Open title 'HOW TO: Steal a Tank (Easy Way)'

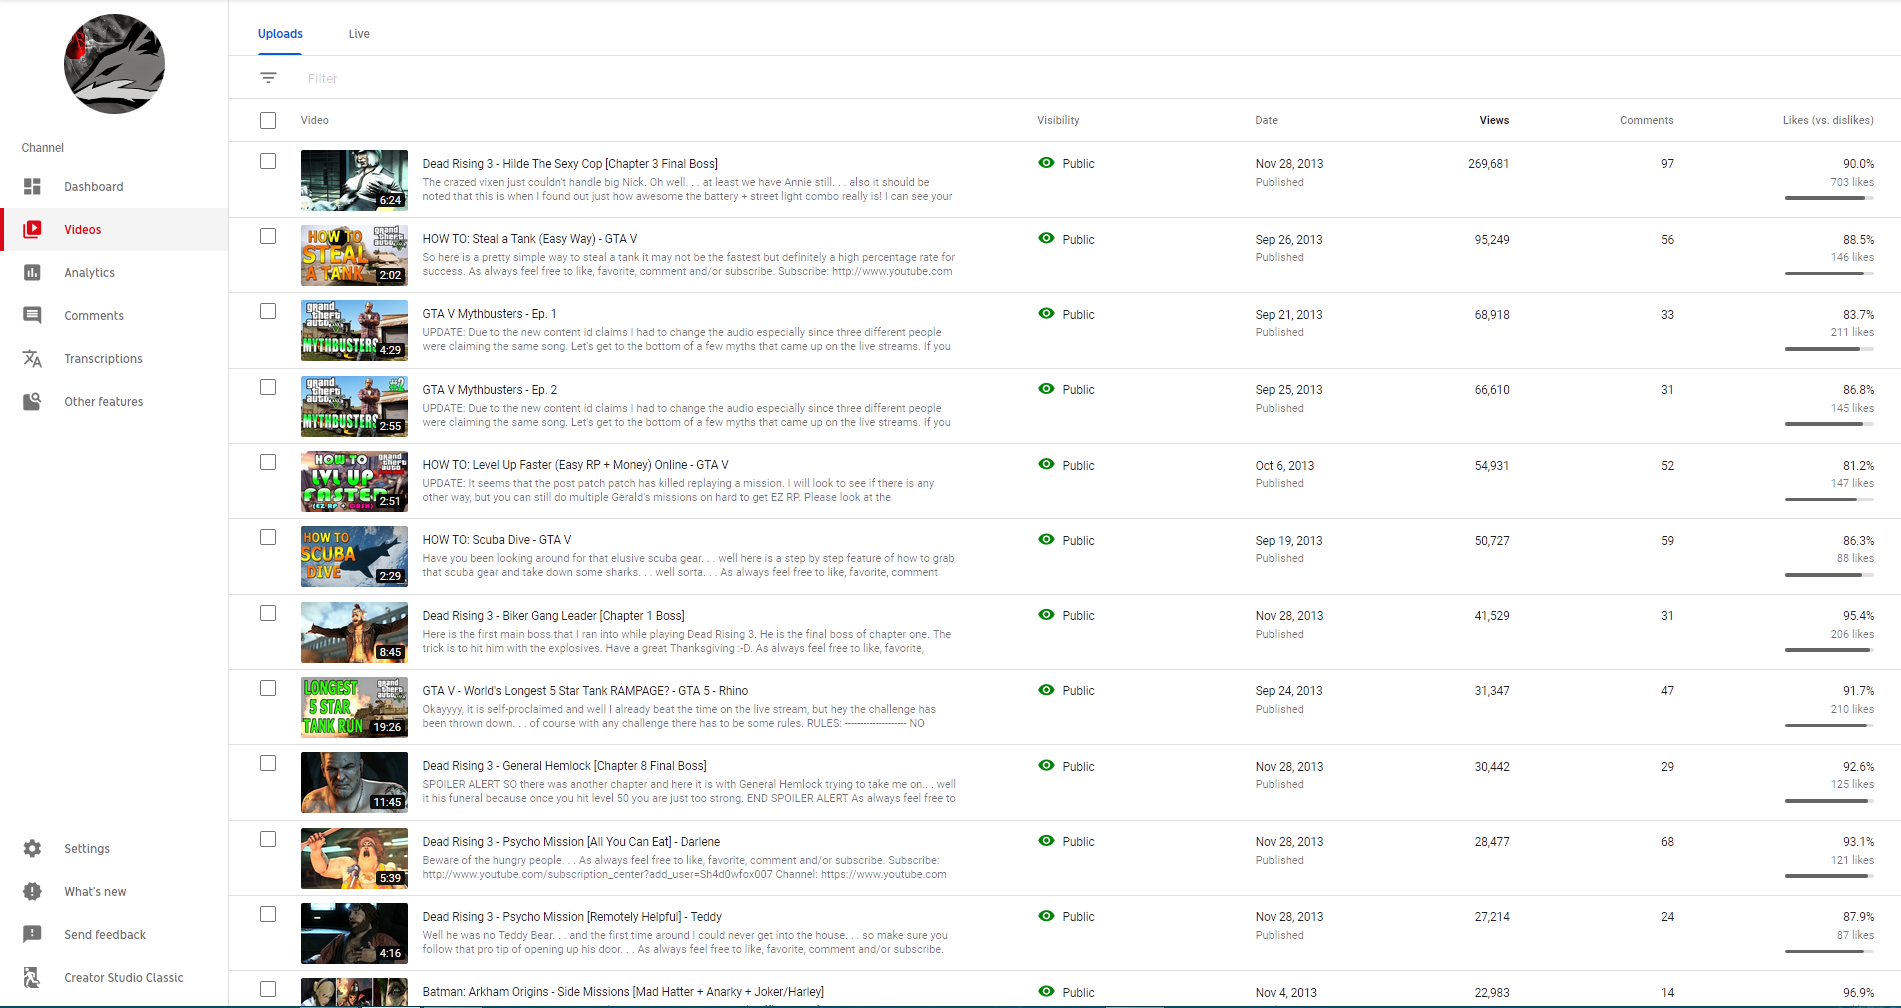click(x=530, y=239)
